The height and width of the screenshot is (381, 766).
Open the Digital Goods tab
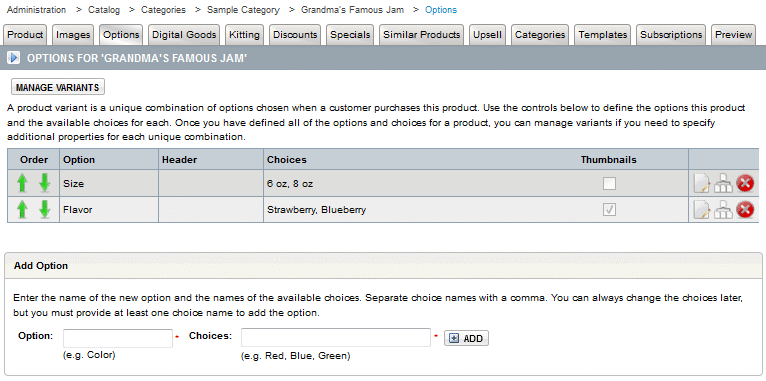click(184, 35)
